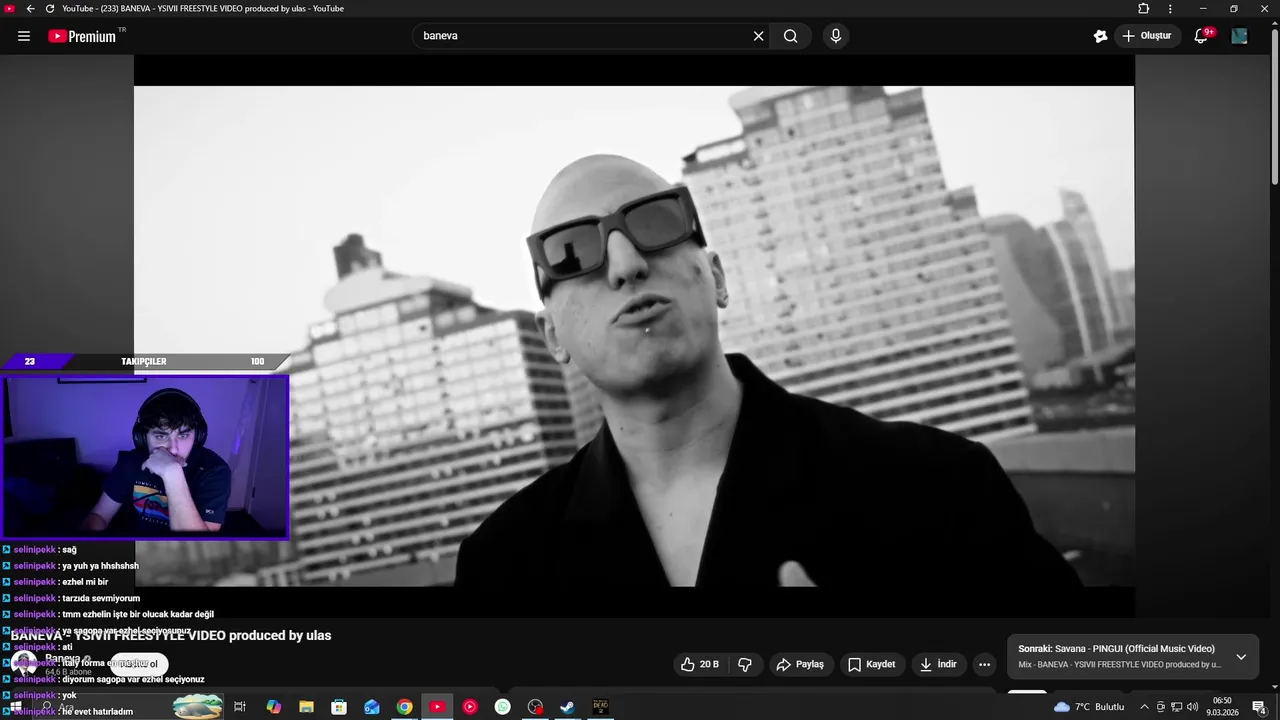Start voice search with microphone

pyautogui.click(x=836, y=36)
